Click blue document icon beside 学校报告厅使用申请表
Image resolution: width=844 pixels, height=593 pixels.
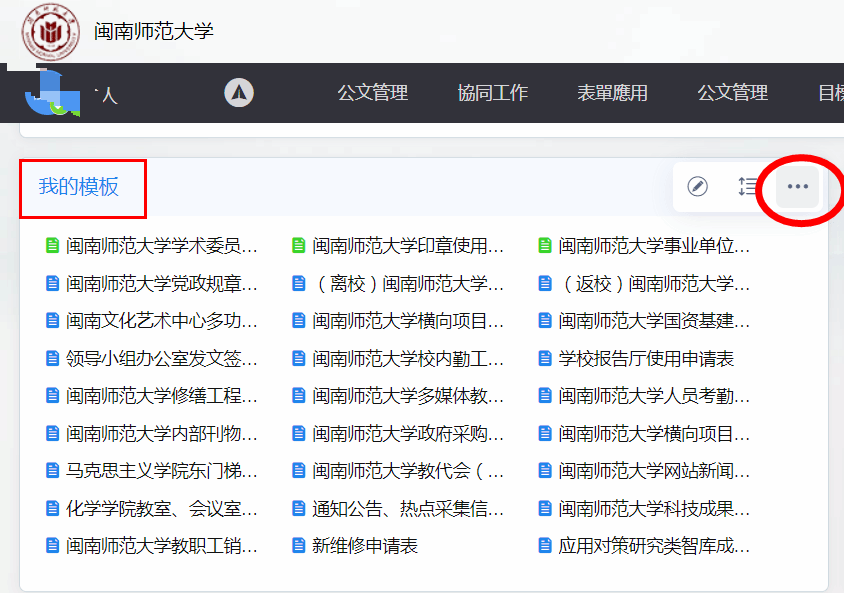[x=545, y=358]
